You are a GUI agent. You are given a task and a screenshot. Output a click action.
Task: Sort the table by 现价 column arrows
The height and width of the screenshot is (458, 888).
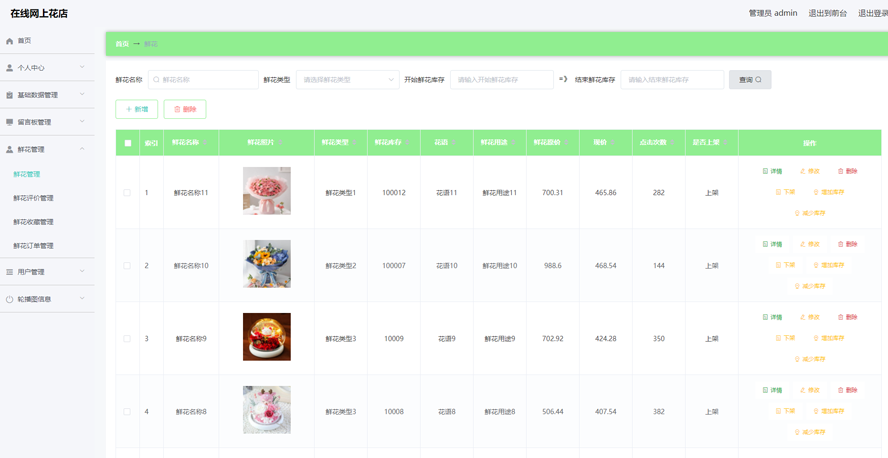tap(613, 143)
